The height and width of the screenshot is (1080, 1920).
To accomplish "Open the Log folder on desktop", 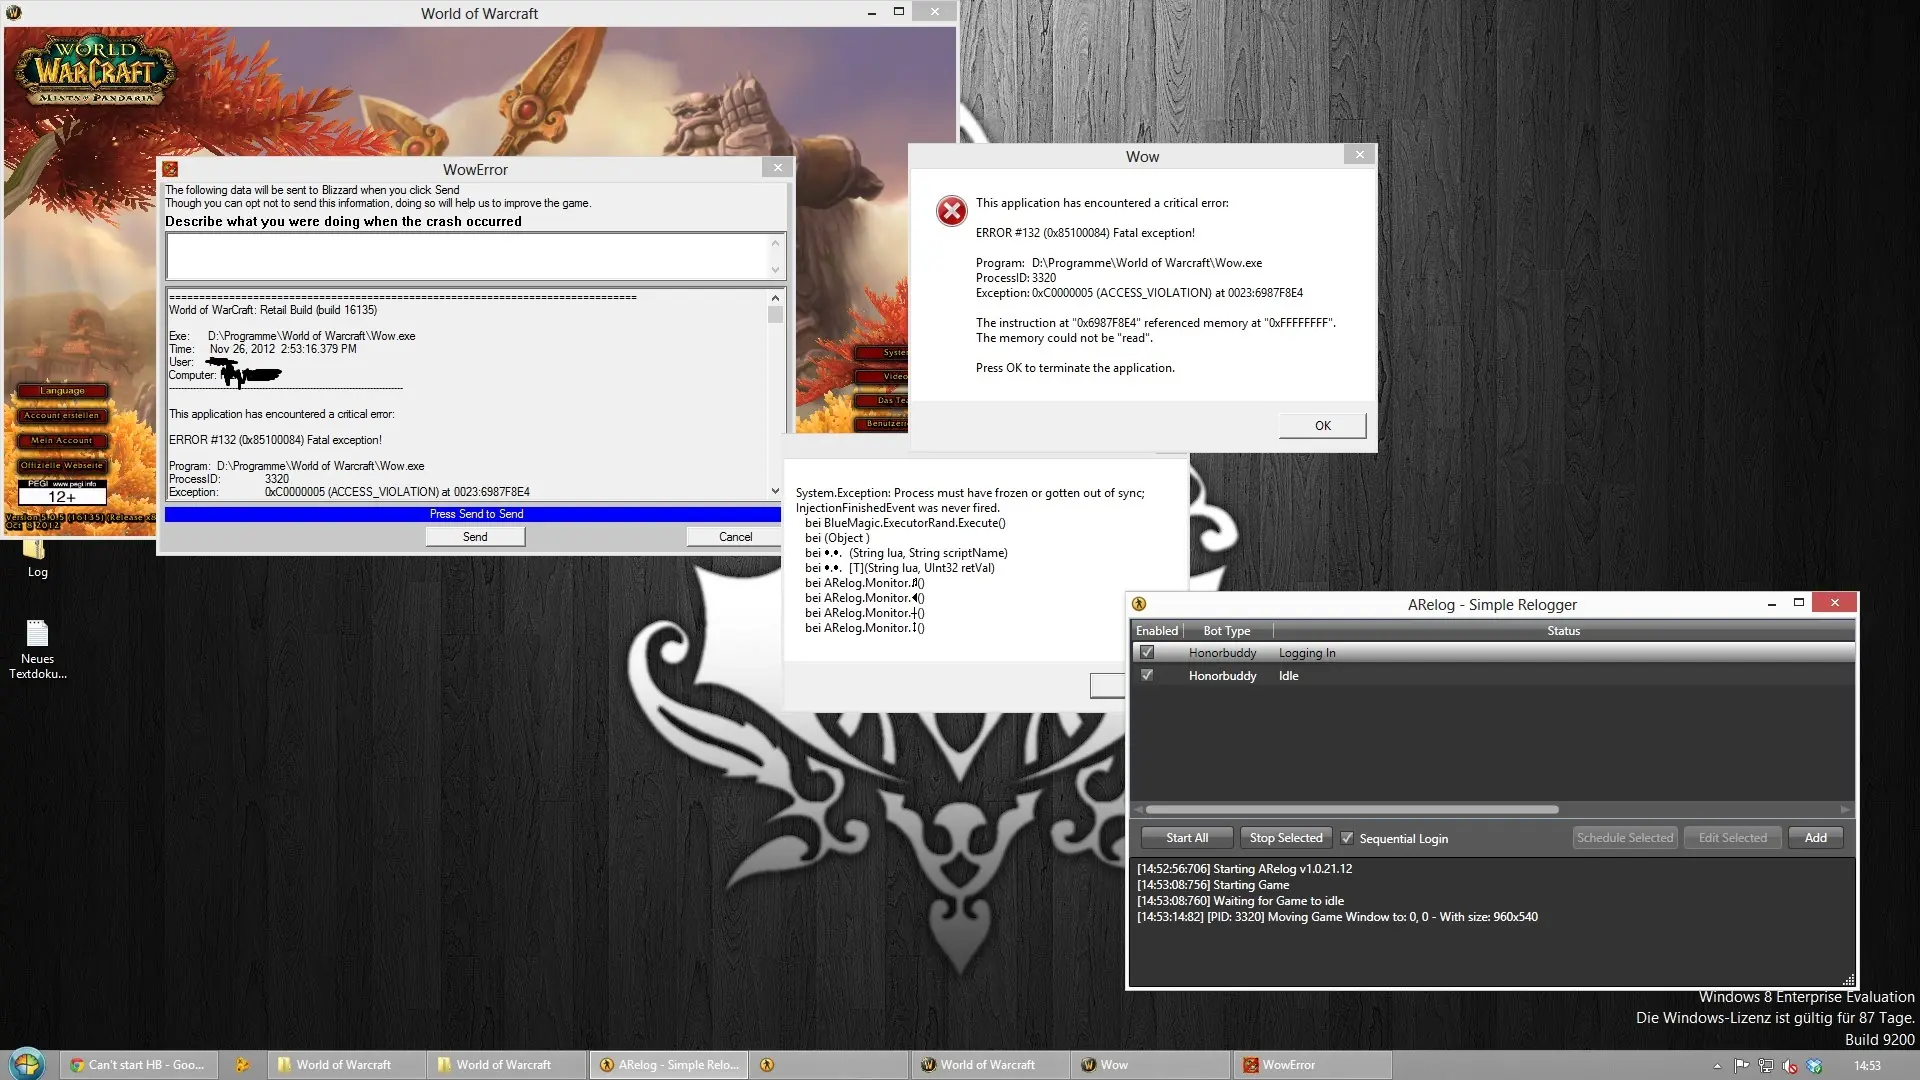I will click(x=36, y=553).
